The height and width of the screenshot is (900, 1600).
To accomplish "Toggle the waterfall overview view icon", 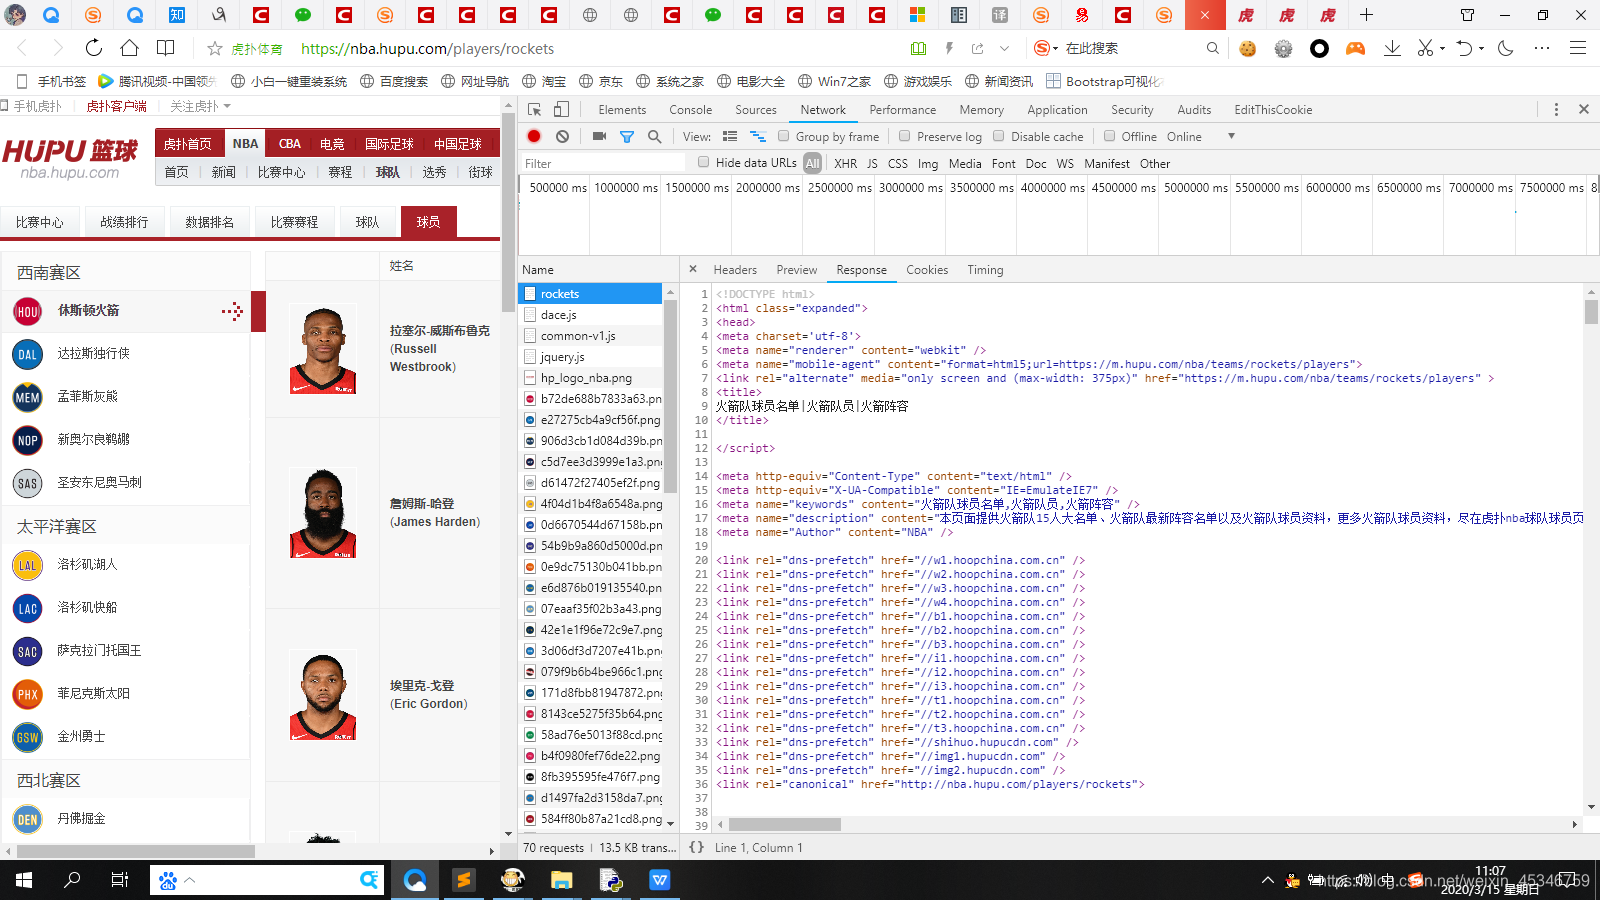I will coord(758,136).
